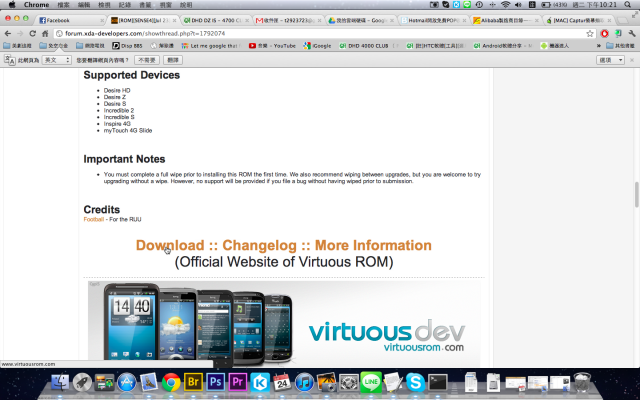The height and width of the screenshot is (400, 640).
Task: Open Download :: Changelog :: More Information link
Action: pyautogui.click(x=284, y=245)
